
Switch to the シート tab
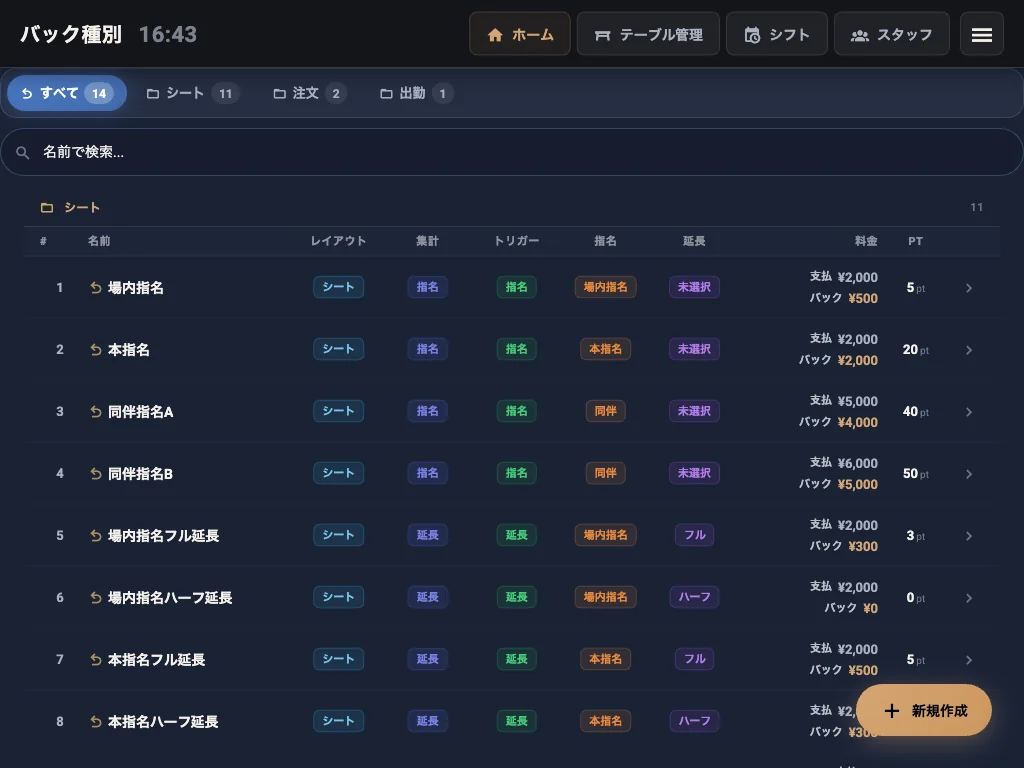193,93
